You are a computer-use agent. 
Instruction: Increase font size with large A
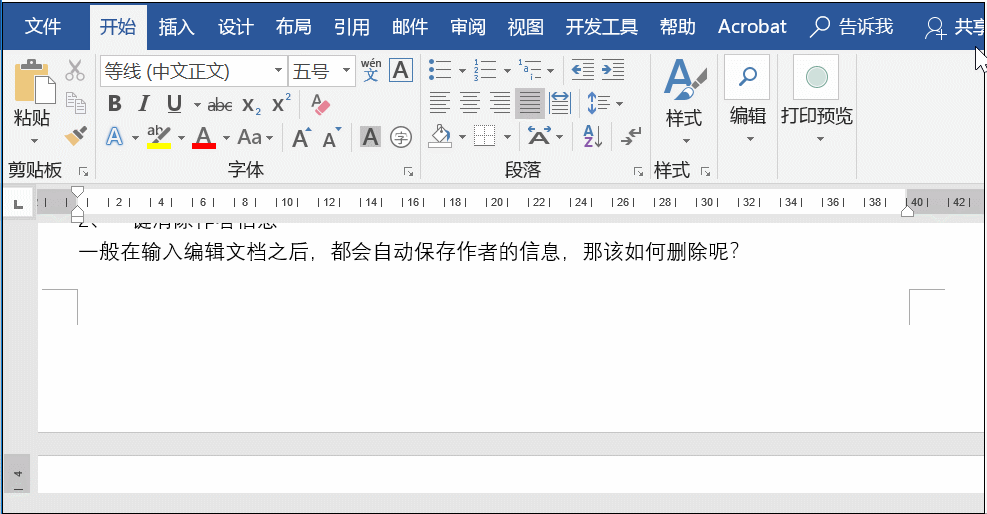coord(302,137)
